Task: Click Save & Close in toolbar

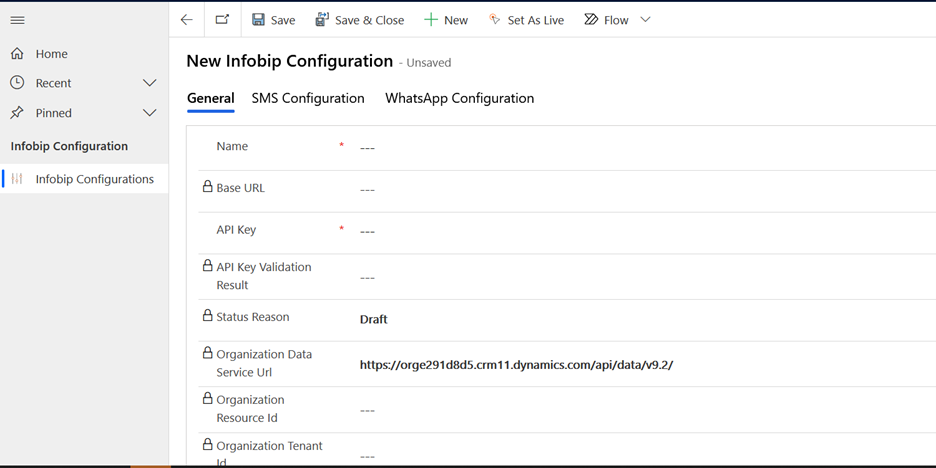Action: [x=359, y=20]
